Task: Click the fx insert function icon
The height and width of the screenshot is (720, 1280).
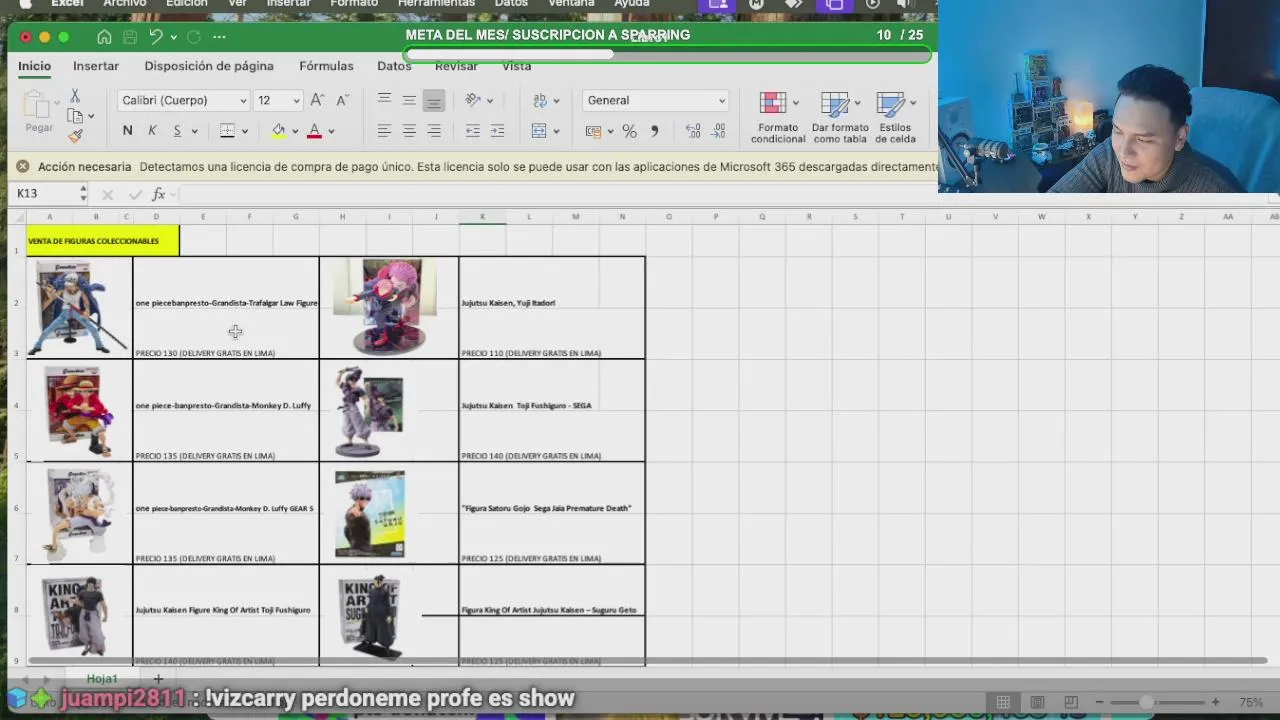Action: [158, 194]
